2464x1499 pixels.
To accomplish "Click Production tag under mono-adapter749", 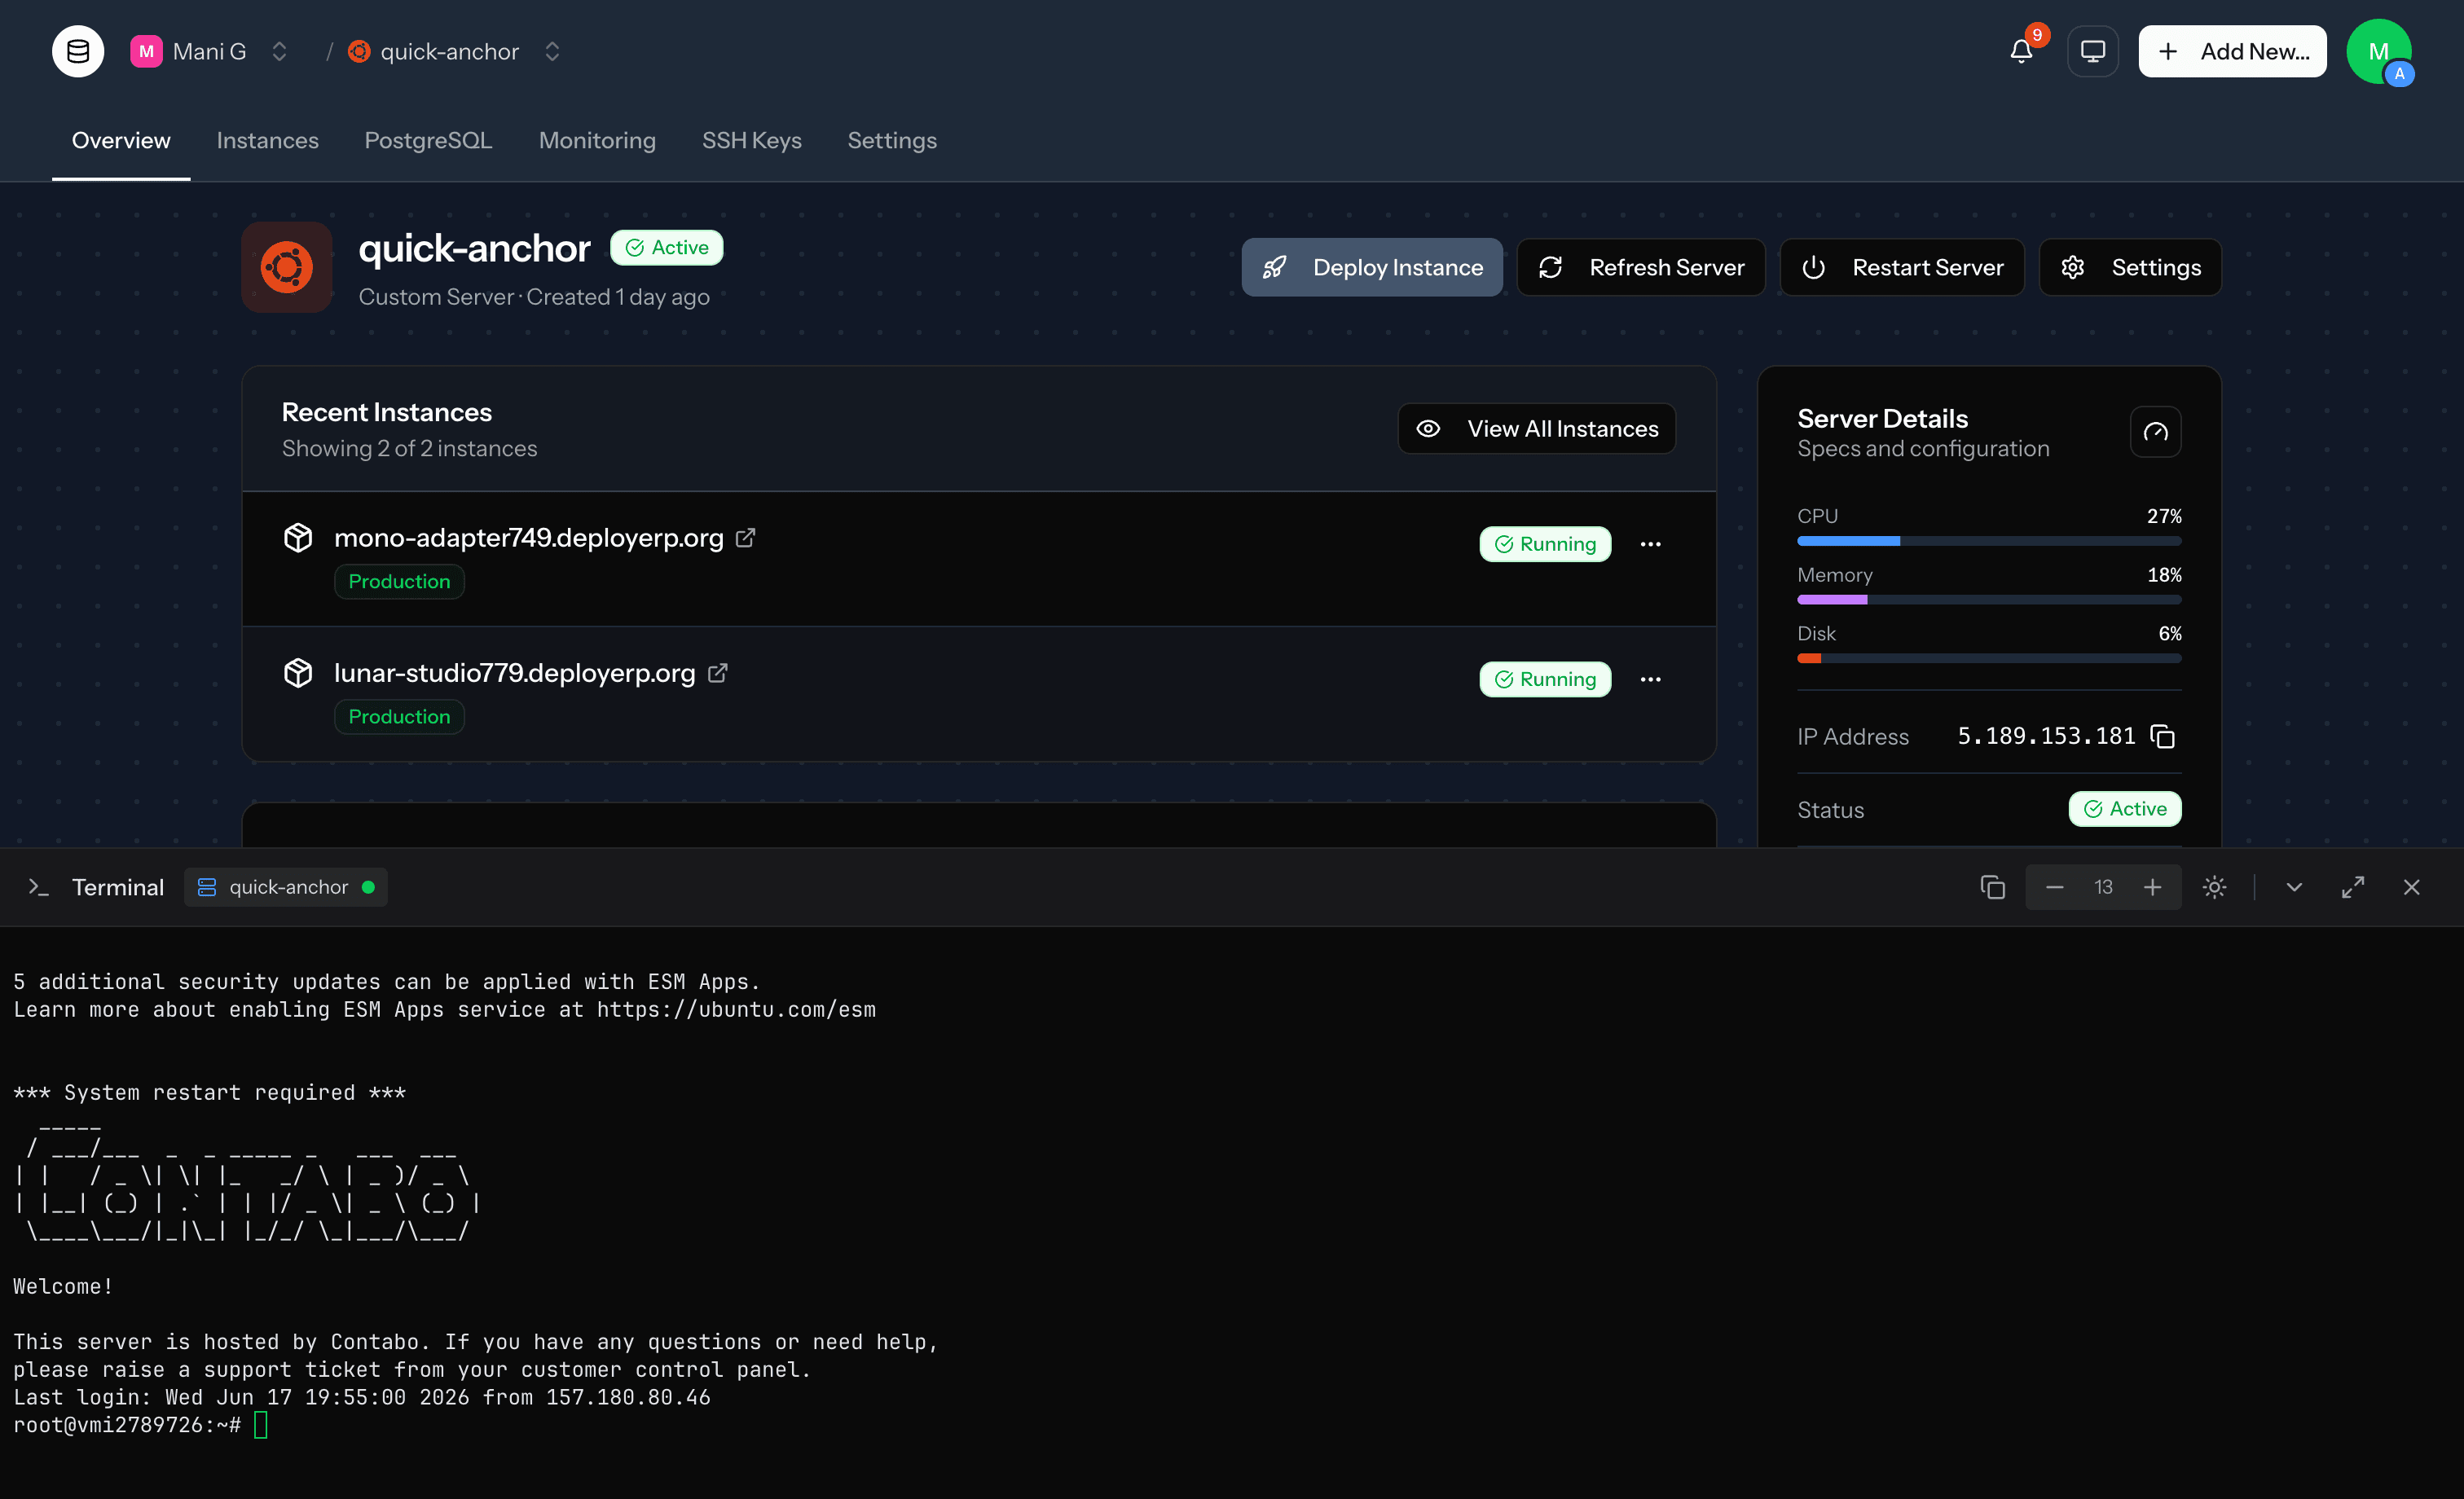I will 399,582.
